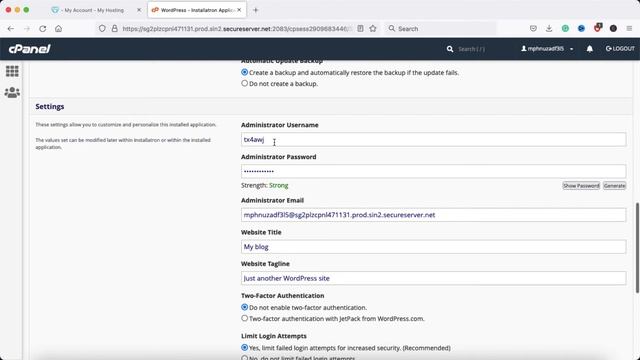Click the Settings section heading
Screen dimensions: 640x360
pyautogui.click(x=50, y=107)
